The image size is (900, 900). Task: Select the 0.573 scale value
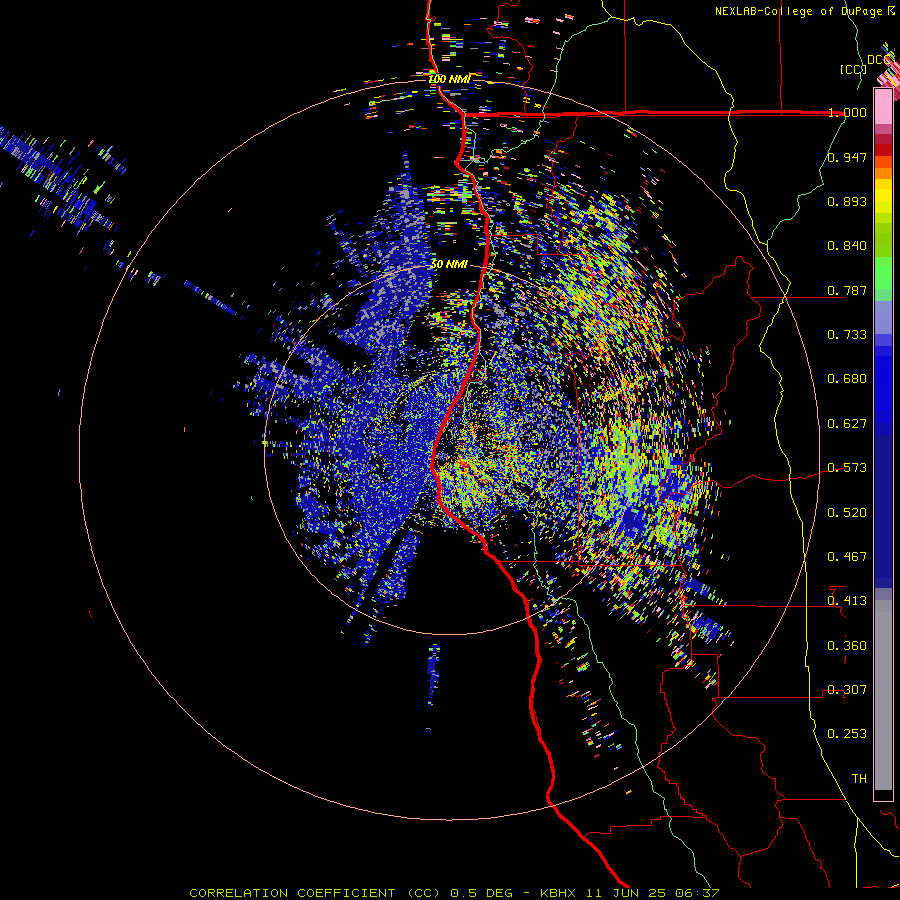coord(847,468)
